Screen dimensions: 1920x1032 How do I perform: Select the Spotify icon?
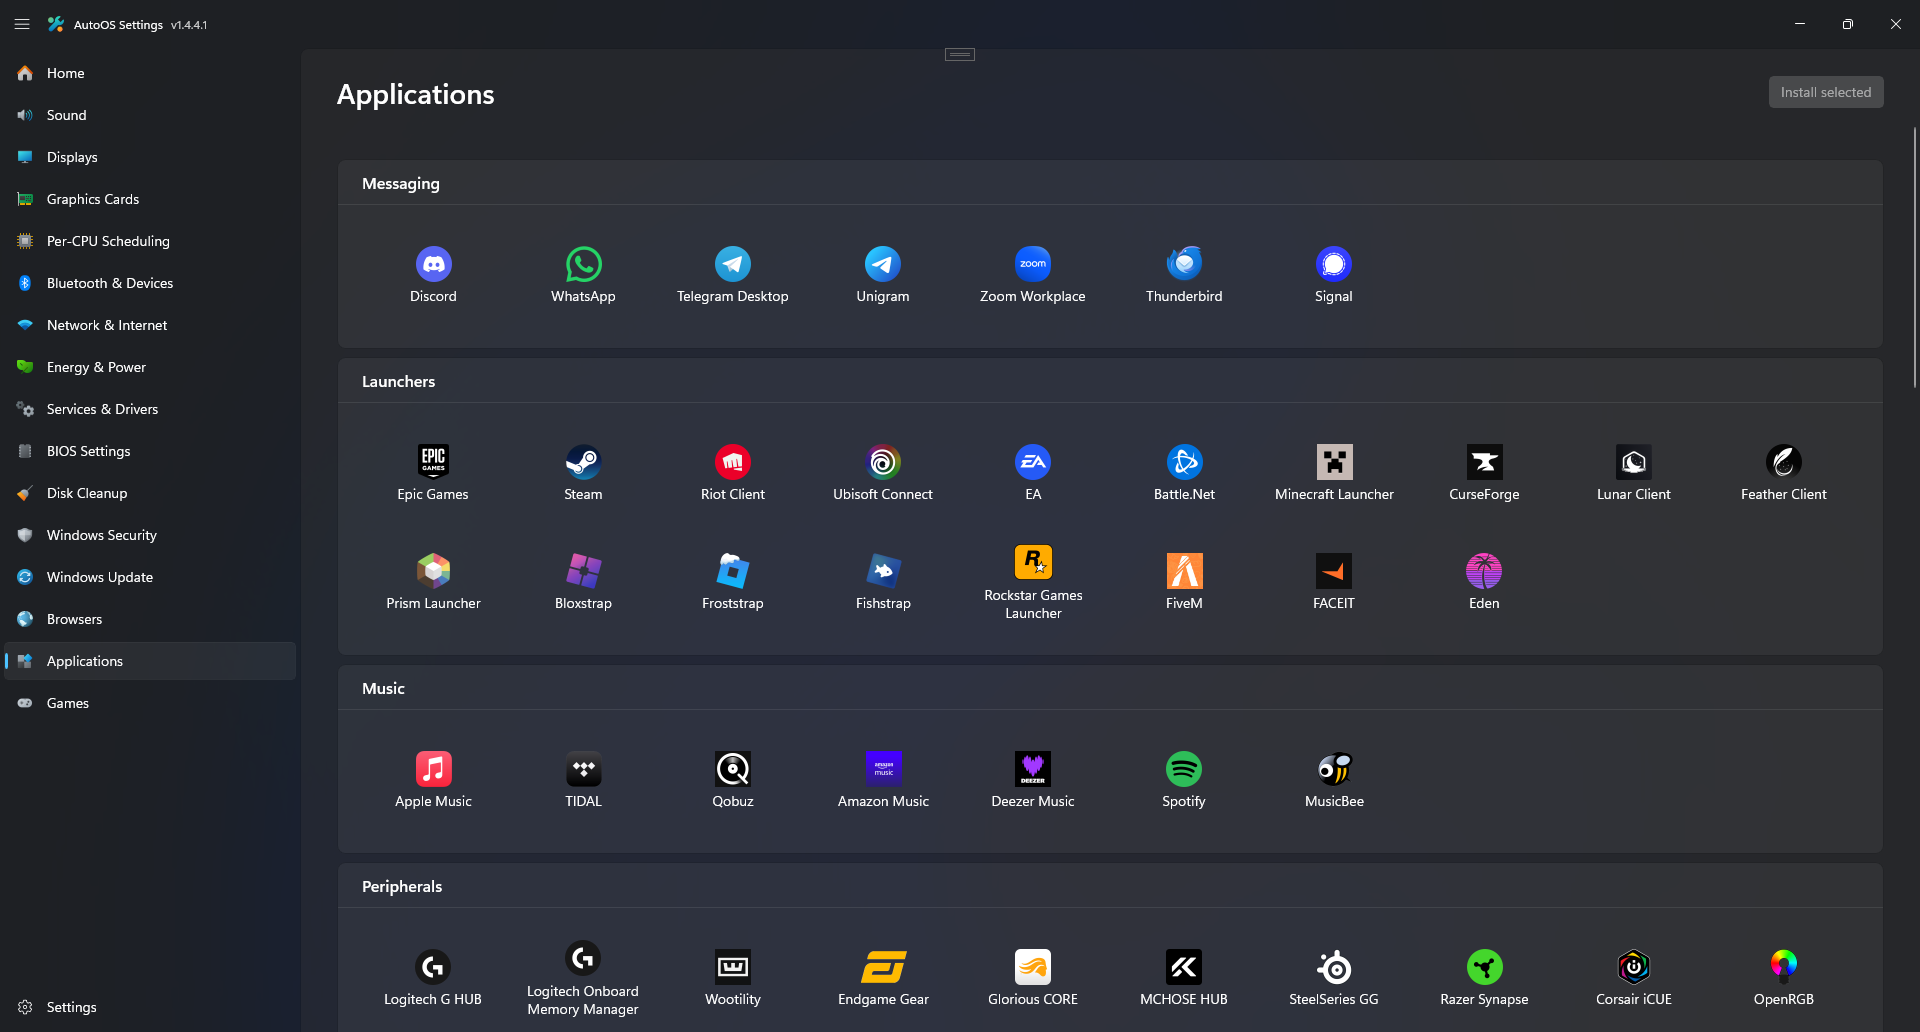pos(1184,769)
